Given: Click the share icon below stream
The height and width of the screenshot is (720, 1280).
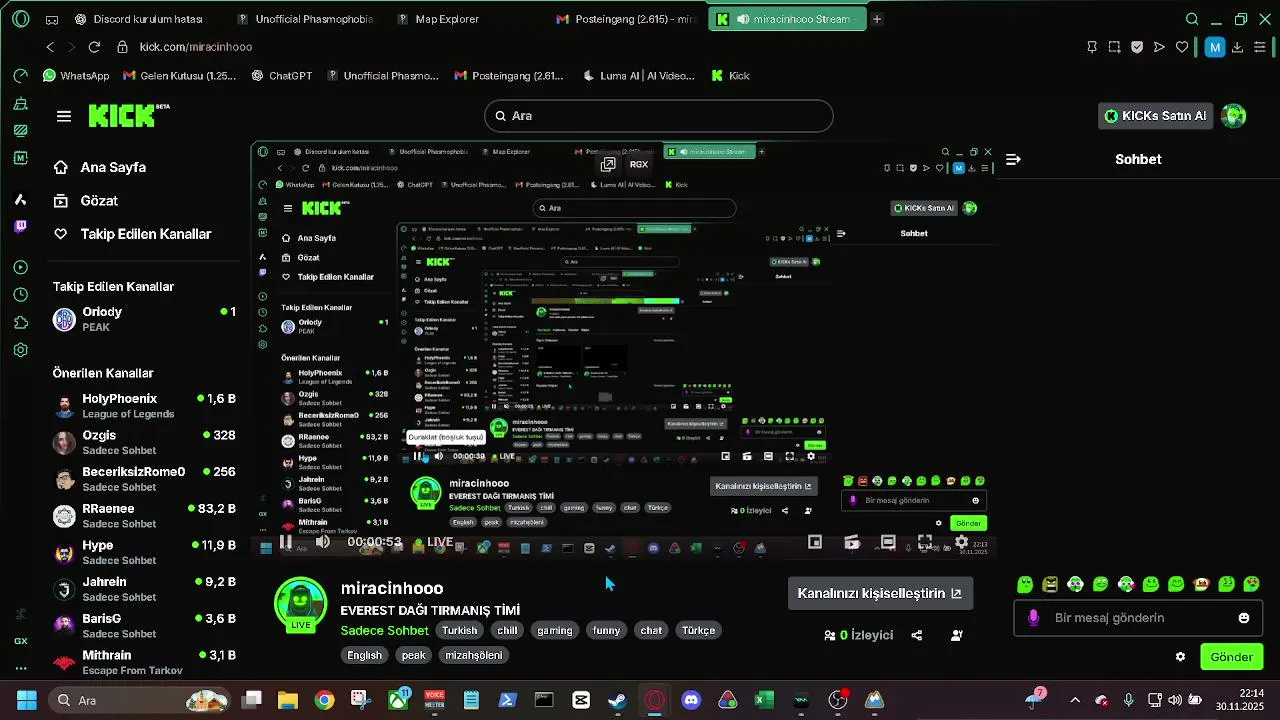Looking at the screenshot, I should tap(917, 635).
